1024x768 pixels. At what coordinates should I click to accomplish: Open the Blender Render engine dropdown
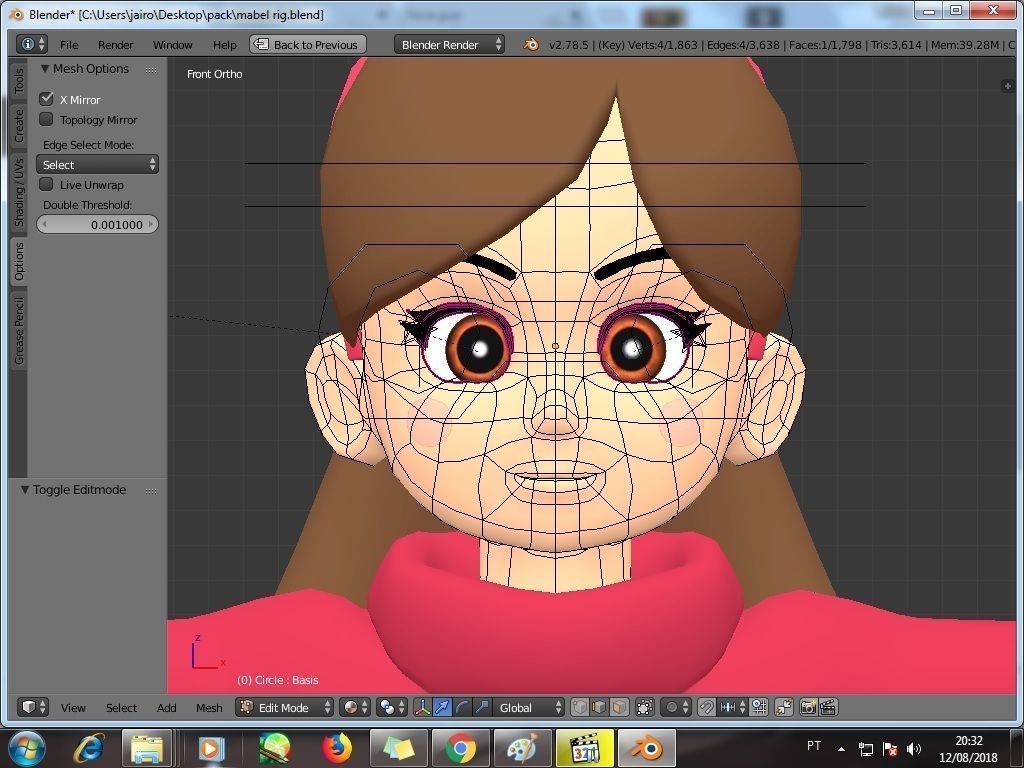[x=449, y=44]
